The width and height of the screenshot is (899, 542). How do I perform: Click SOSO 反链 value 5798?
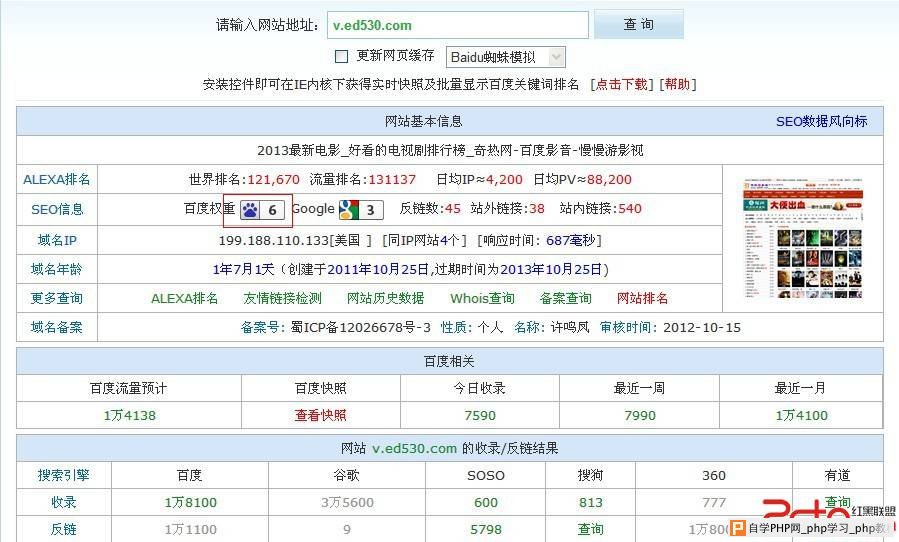(x=486, y=529)
